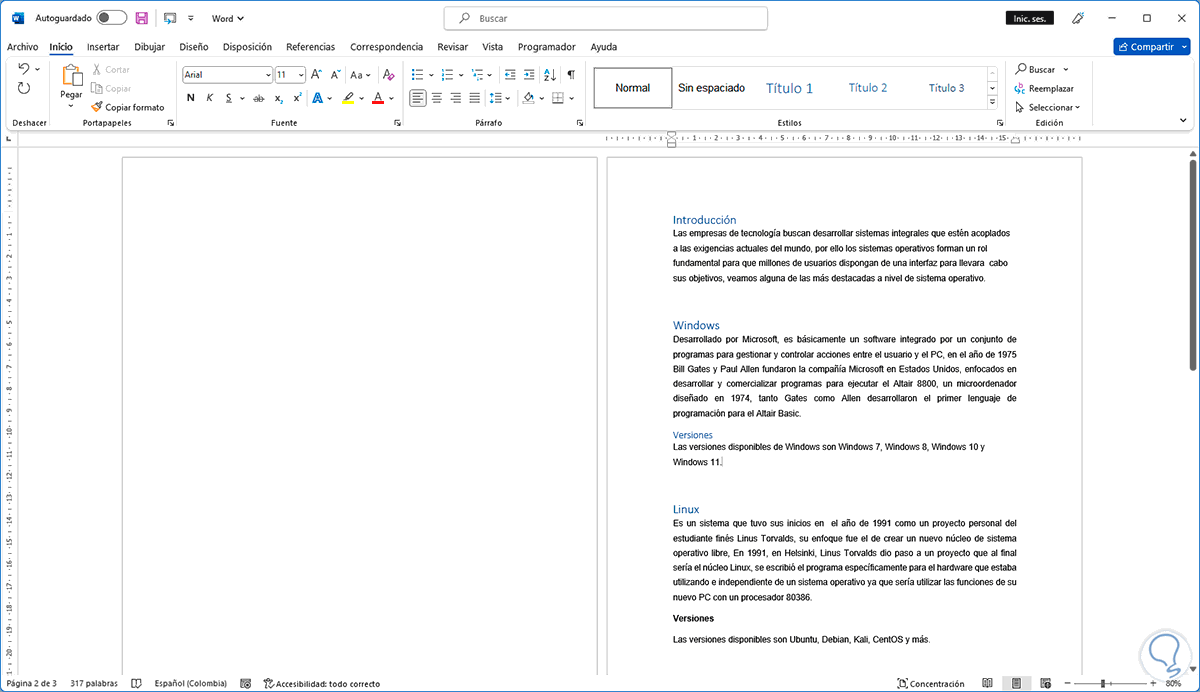Open the Revisar ribbon tab
Screen dimensions: 1200x692
pyautogui.click(x=453, y=46)
